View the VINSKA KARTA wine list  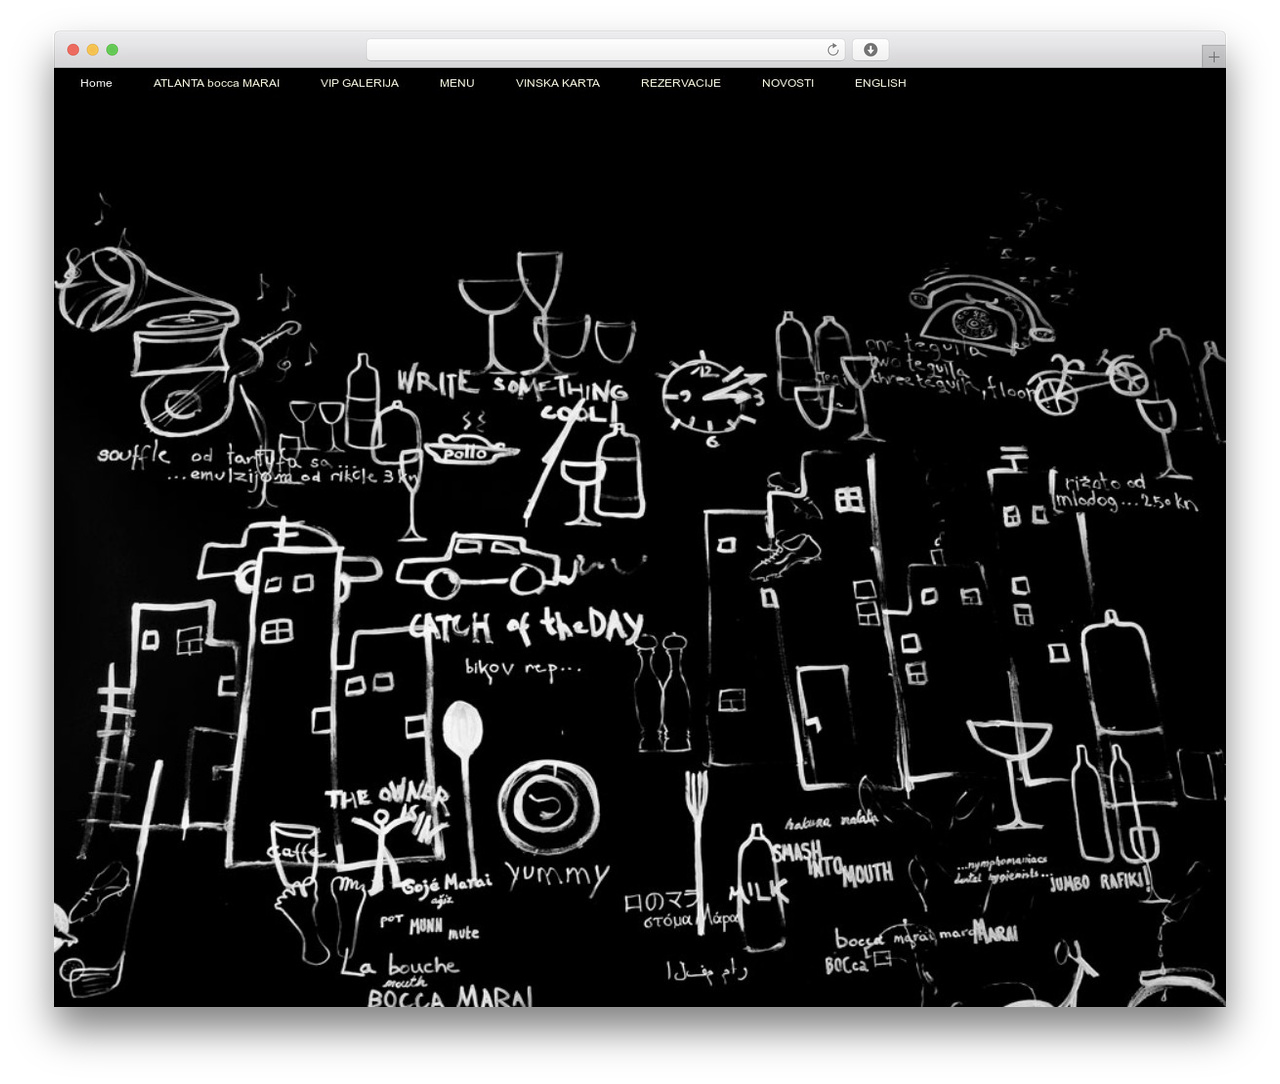558,83
